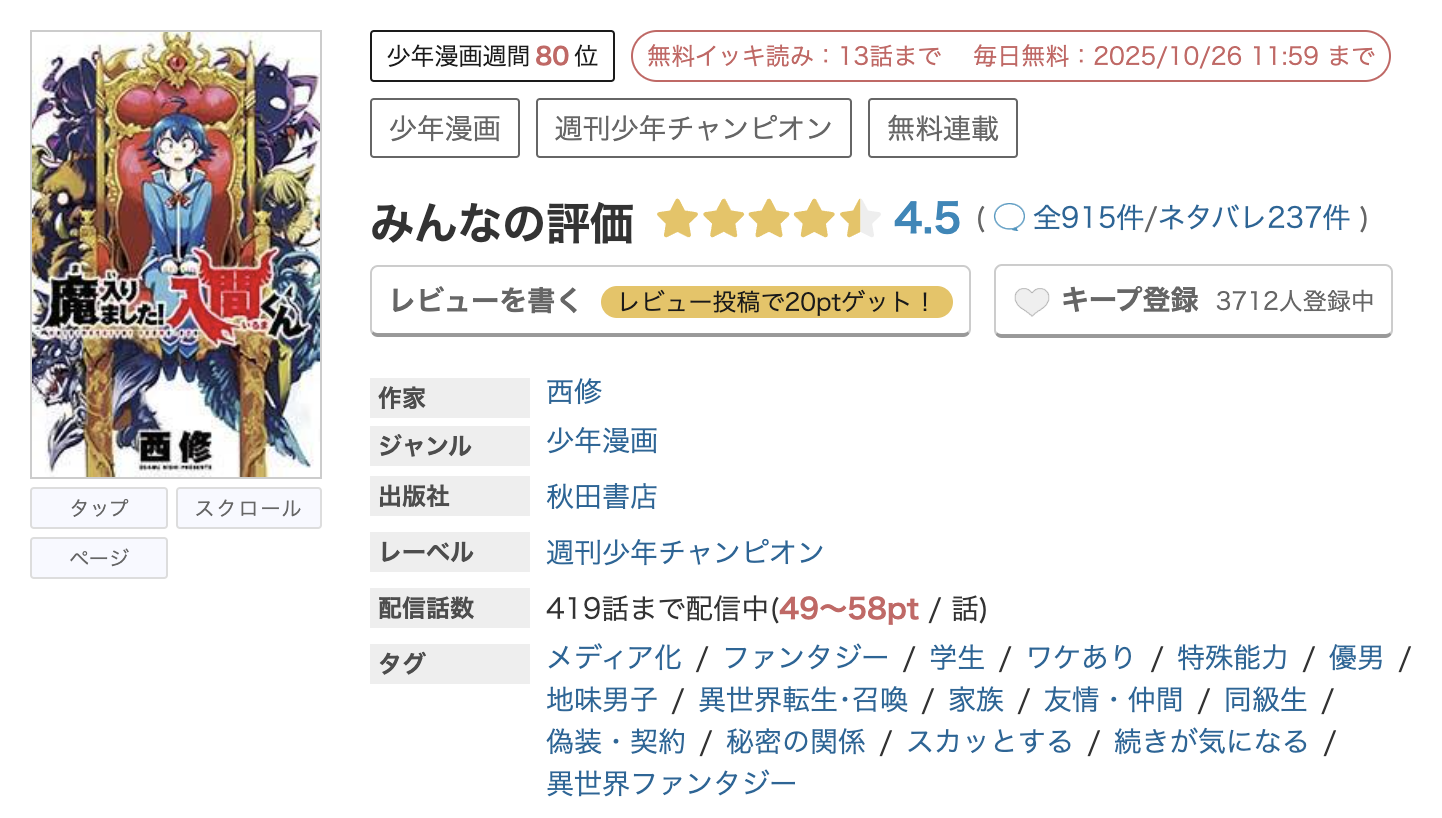The height and width of the screenshot is (818, 1442).
Task: Open the manga cover thumbnail
Action: [x=176, y=254]
